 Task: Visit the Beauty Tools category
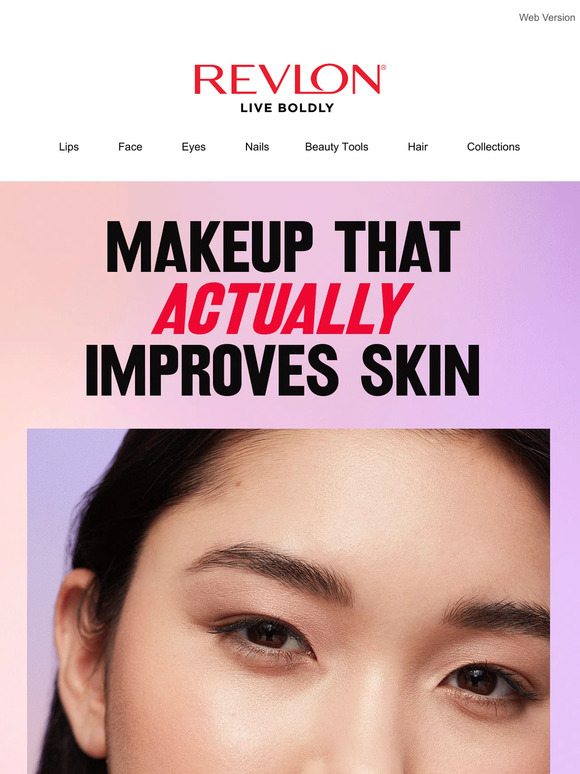pyautogui.click(x=336, y=147)
